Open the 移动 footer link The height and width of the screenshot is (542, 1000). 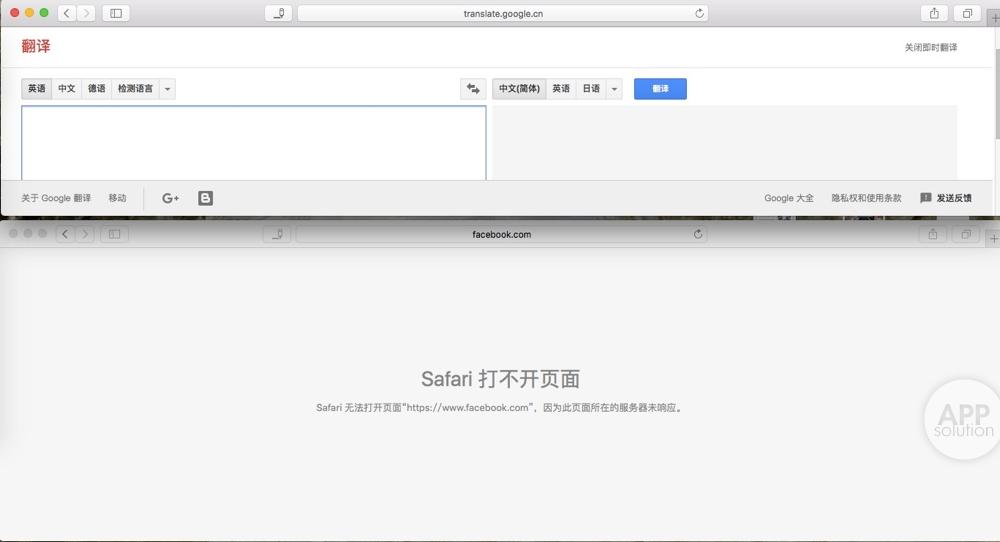[117, 198]
